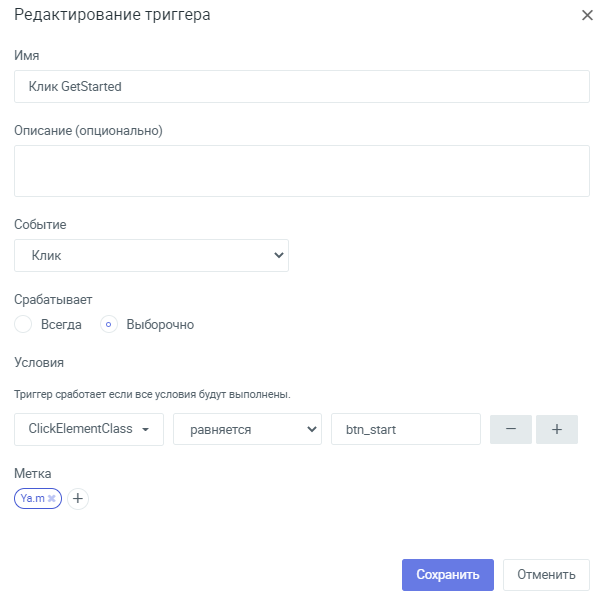Screen dimensions: 604x605
Task: Focus the empty Описание text area
Action: tap(302, 171)
